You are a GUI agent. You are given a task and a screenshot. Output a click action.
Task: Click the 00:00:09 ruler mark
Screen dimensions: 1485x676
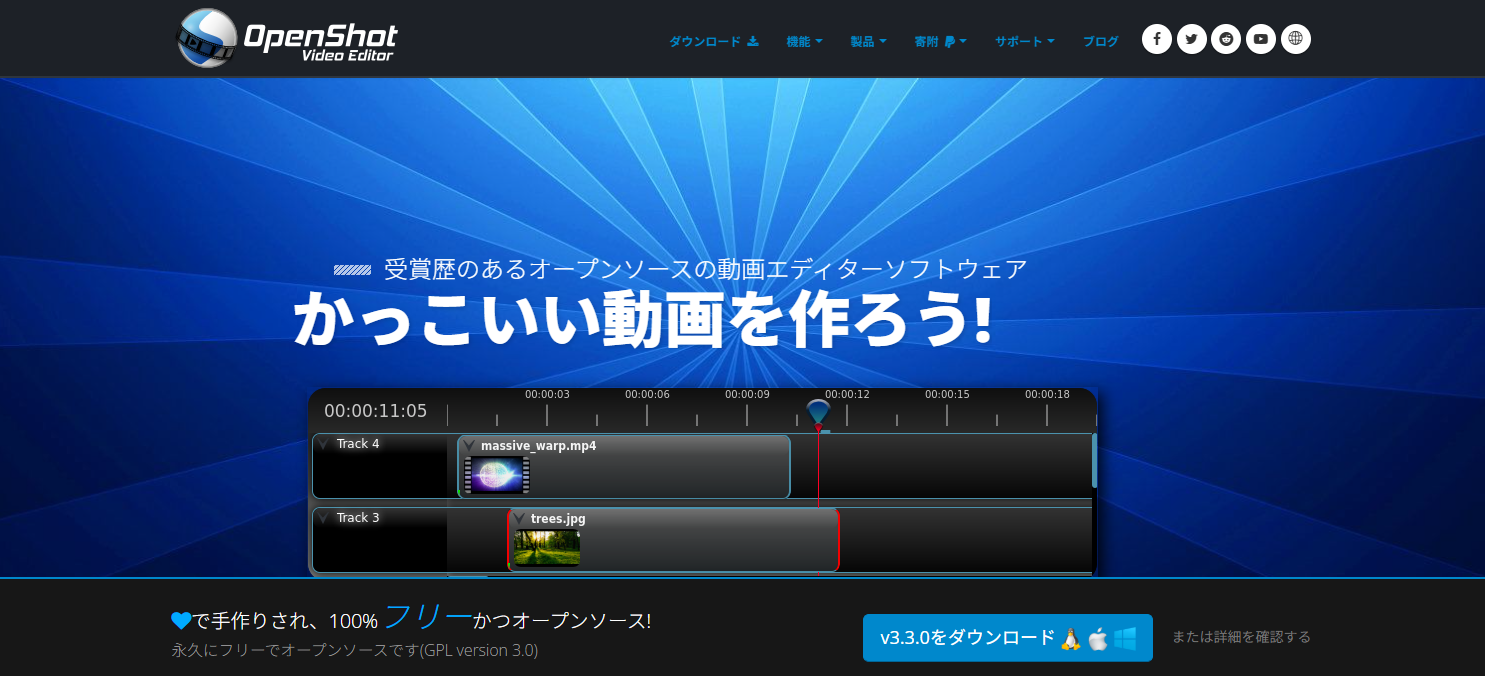[x=747, y=394]
